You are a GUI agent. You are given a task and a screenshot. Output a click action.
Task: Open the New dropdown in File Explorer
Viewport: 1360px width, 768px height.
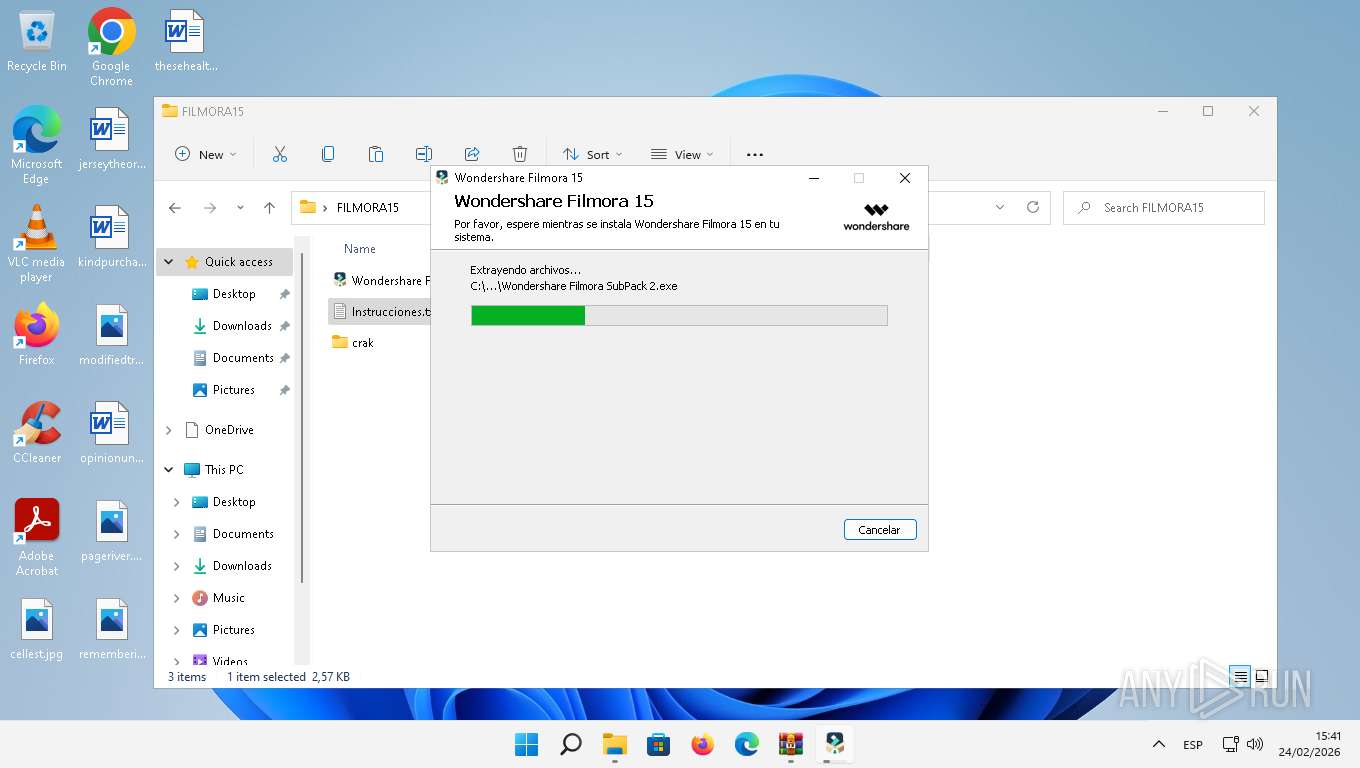tap(206, 154)
